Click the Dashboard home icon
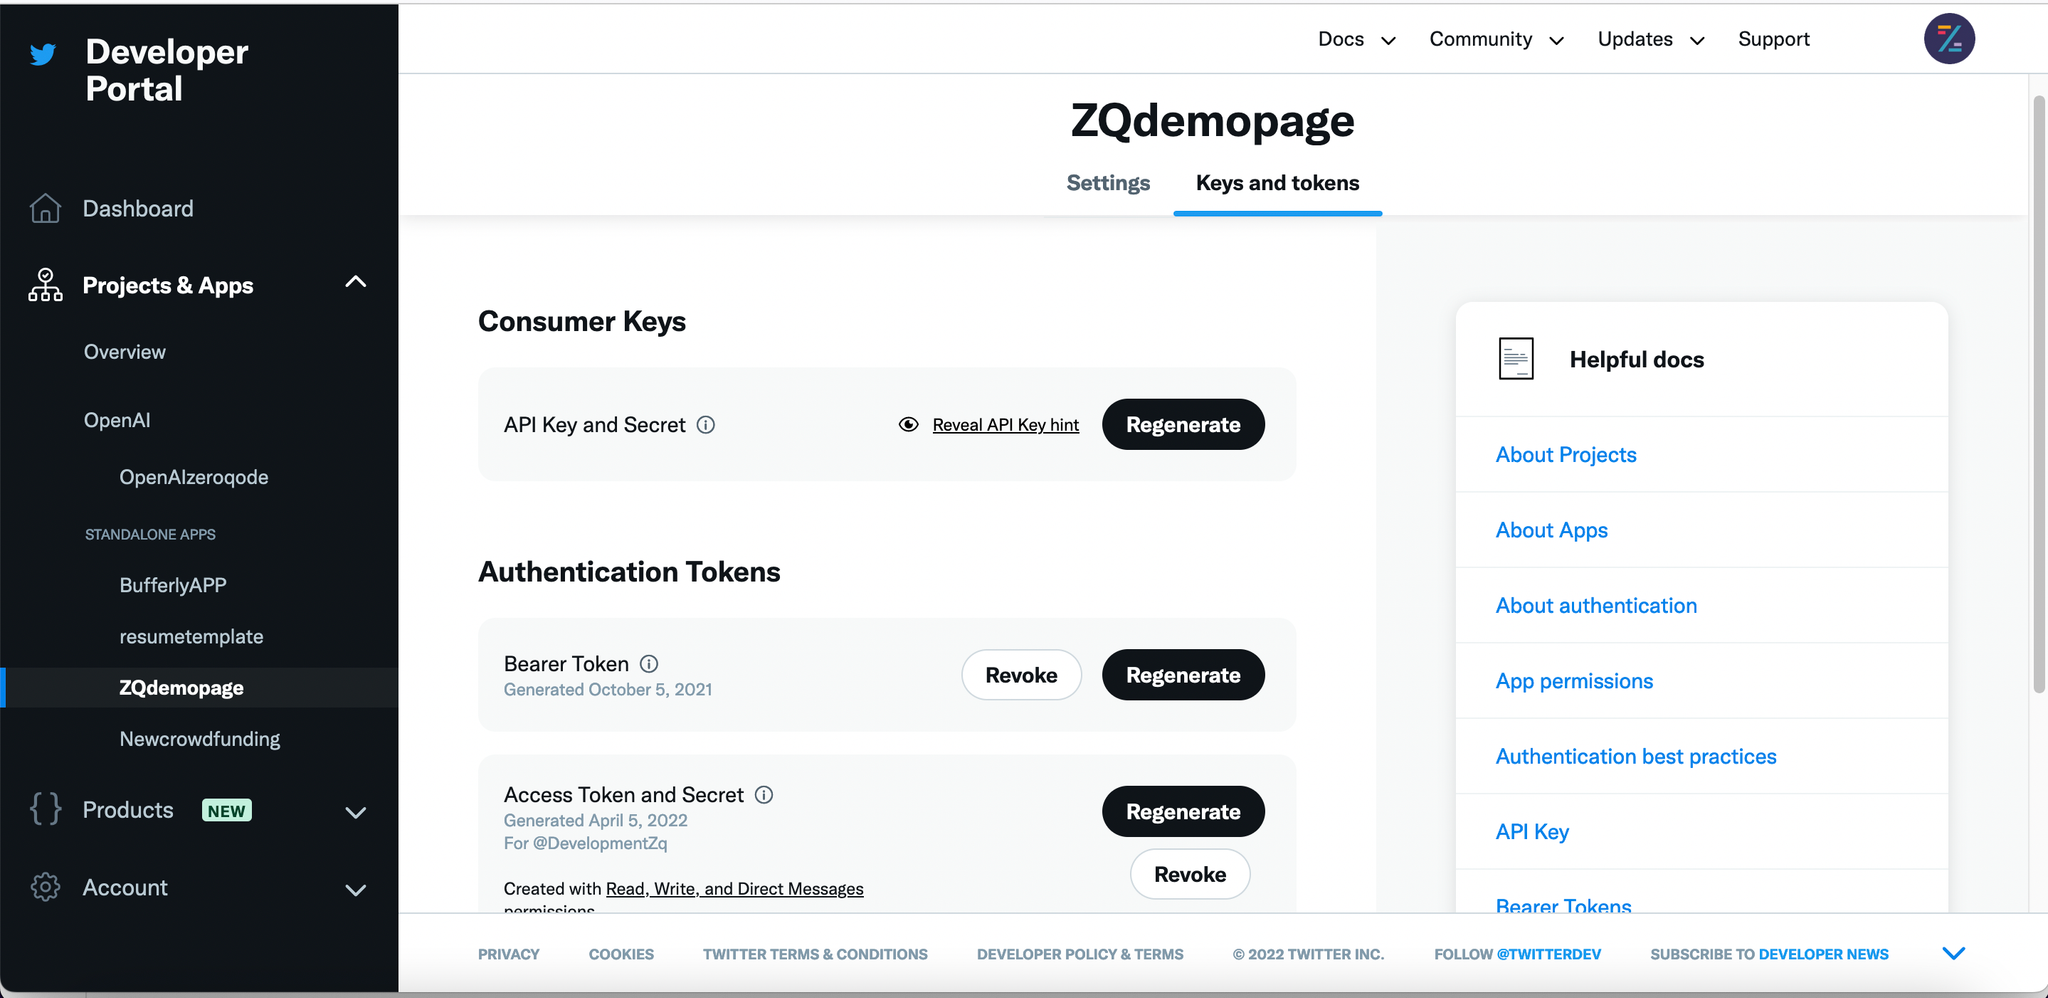 pos(45,208)
